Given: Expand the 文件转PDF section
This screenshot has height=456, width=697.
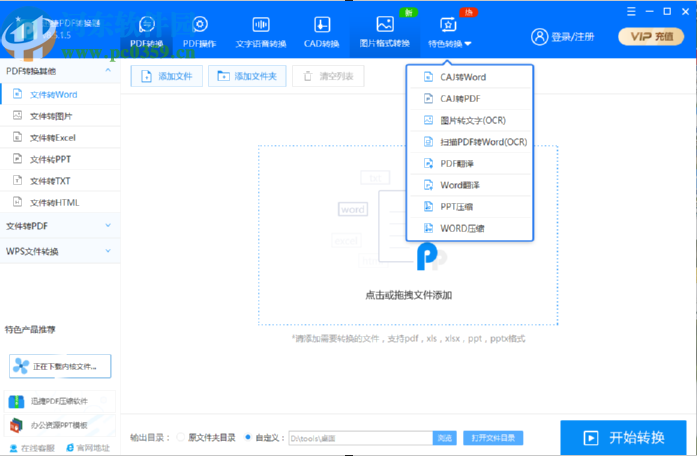Looking at the screenshot, I should point(108,225).
